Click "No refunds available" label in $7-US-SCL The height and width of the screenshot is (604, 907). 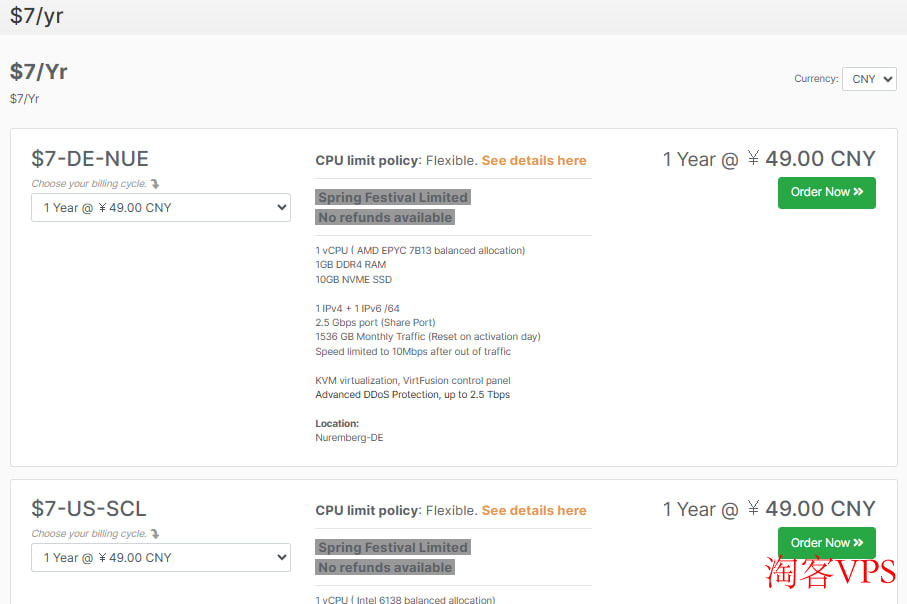point(385,567)
